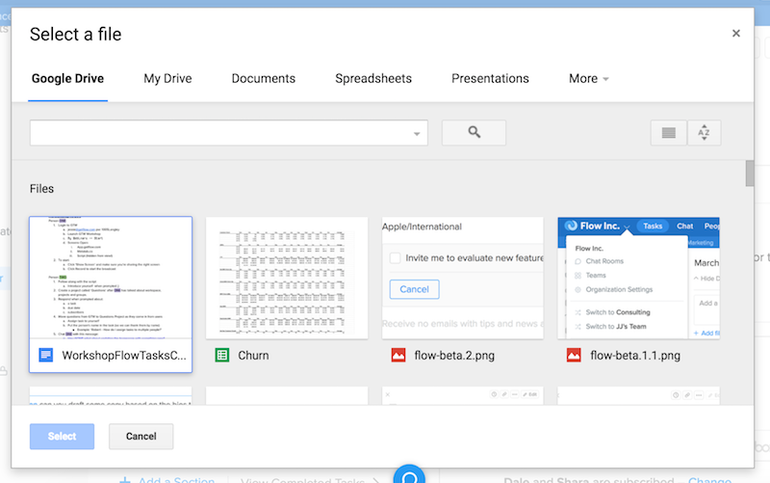Open the More tab dropdown
This screenshot has width=770, height=483.
point(588,79)
